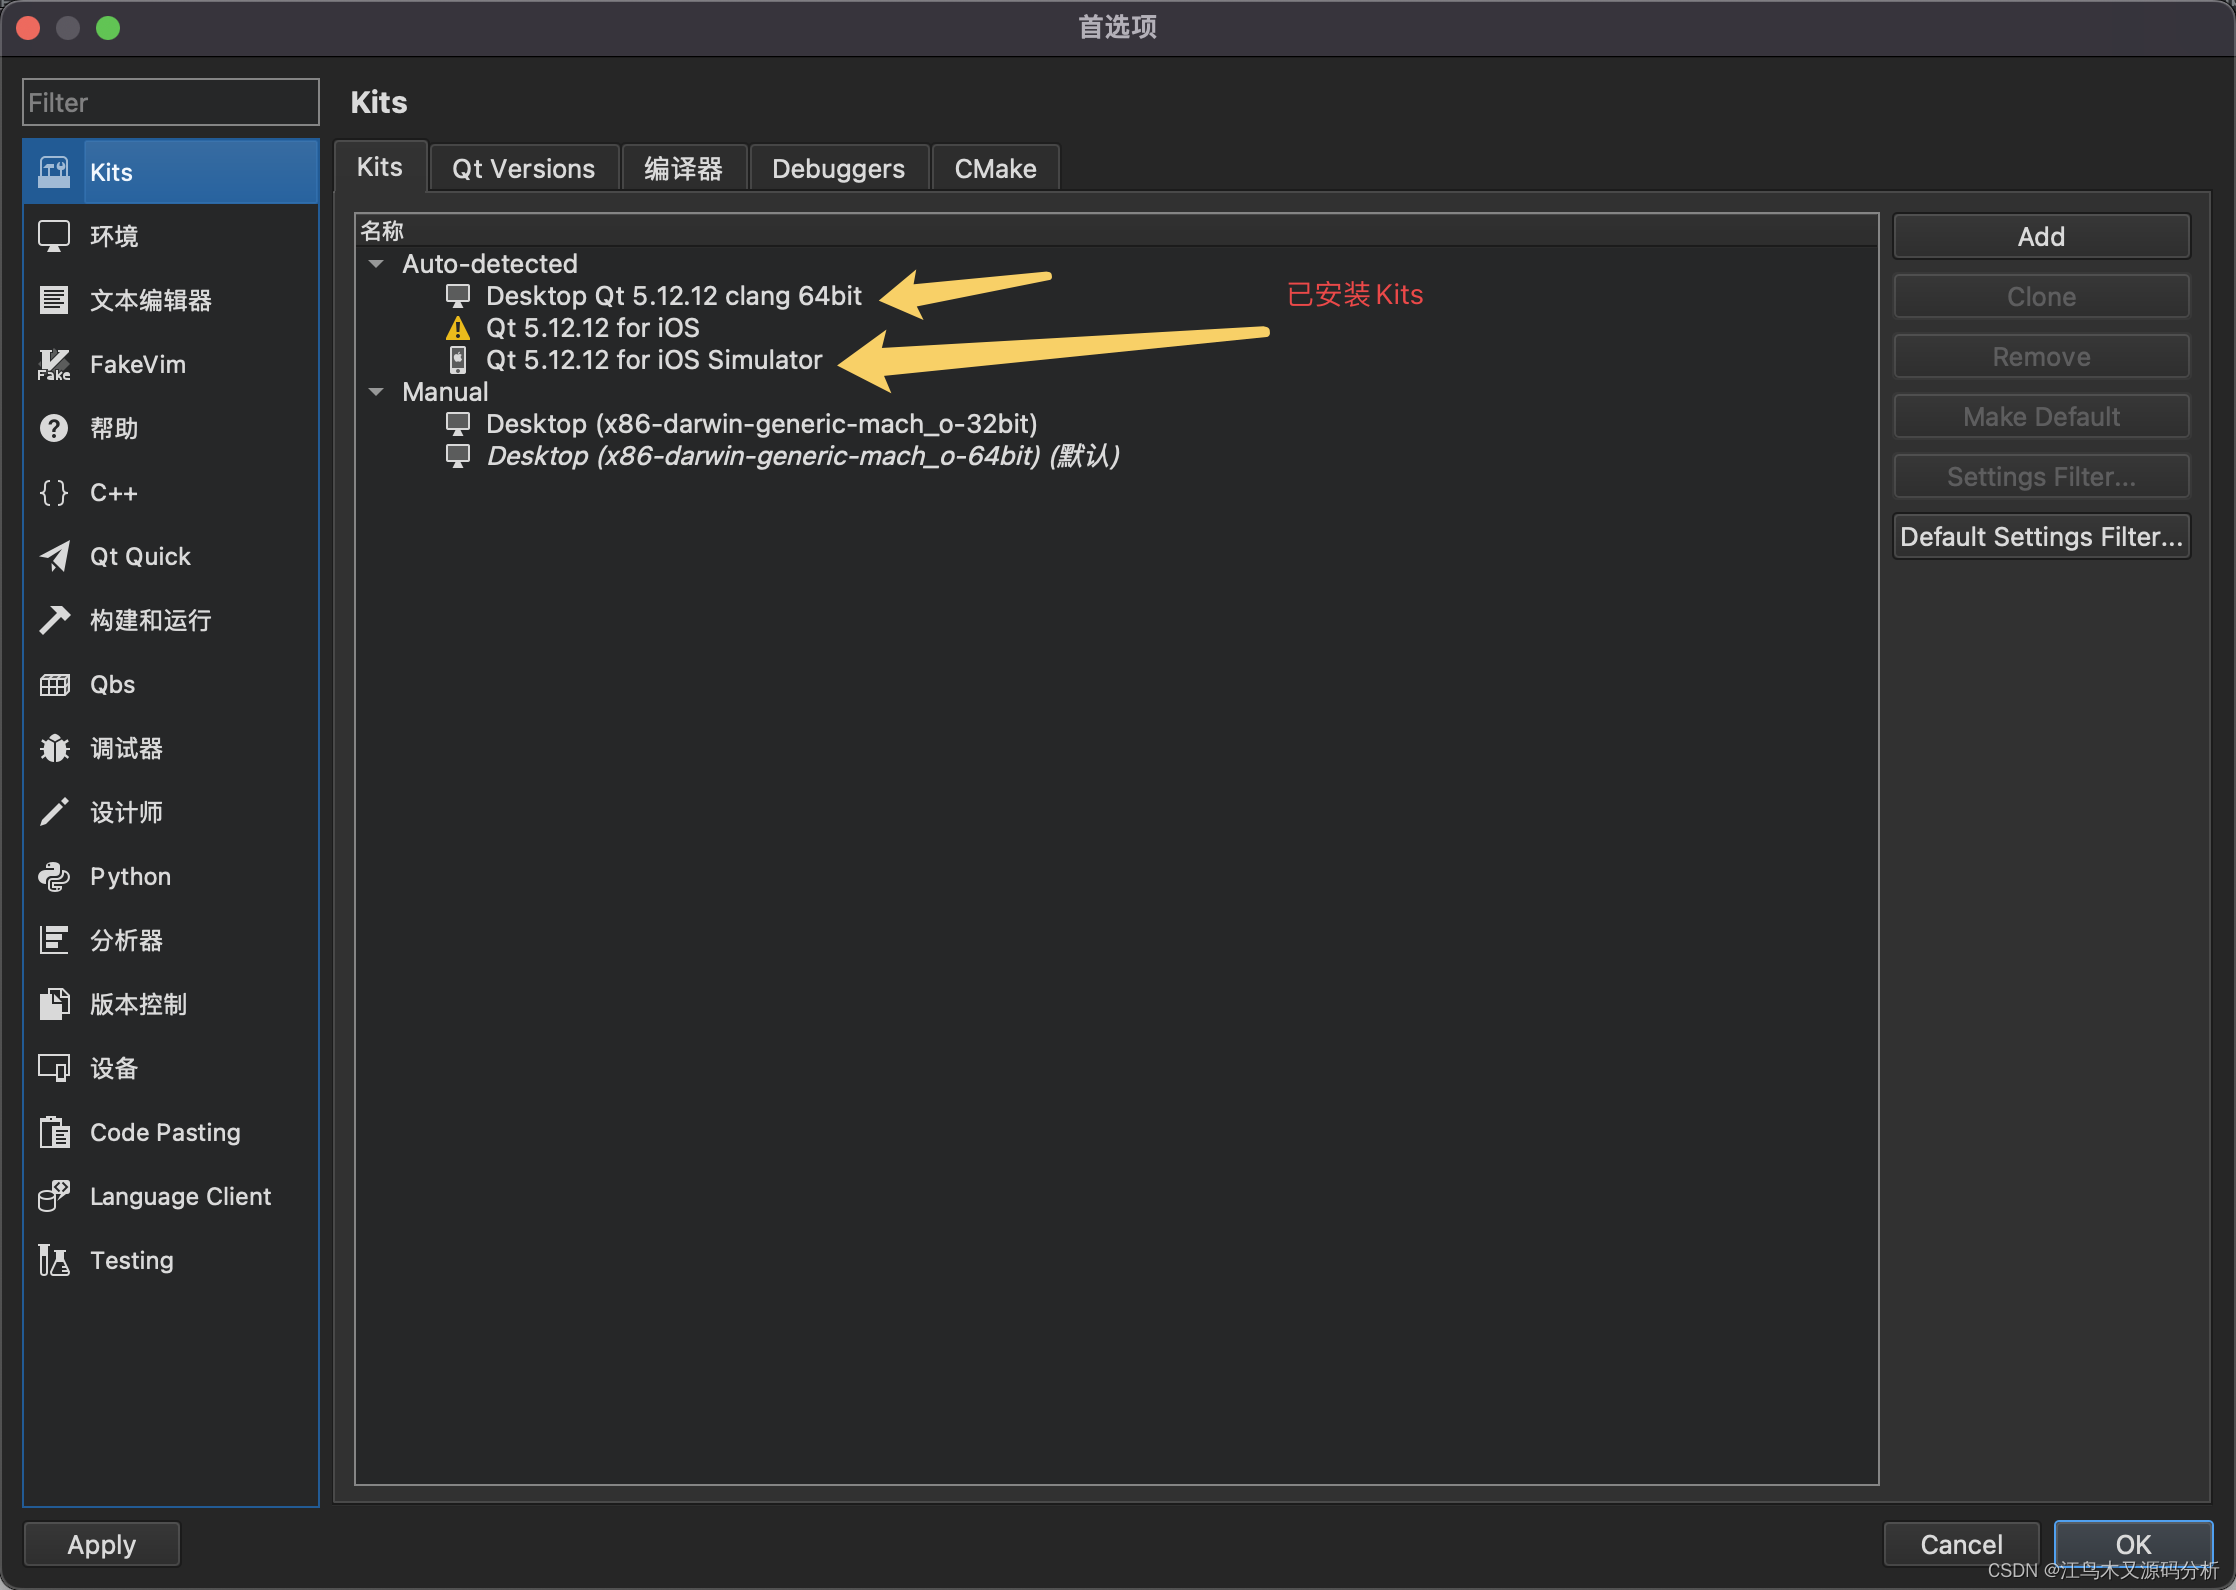Select Qt 5.12.12 for iOS Simulator kit
The height and width of the screenshot is (1590, 2236).
tap(654, 360)
